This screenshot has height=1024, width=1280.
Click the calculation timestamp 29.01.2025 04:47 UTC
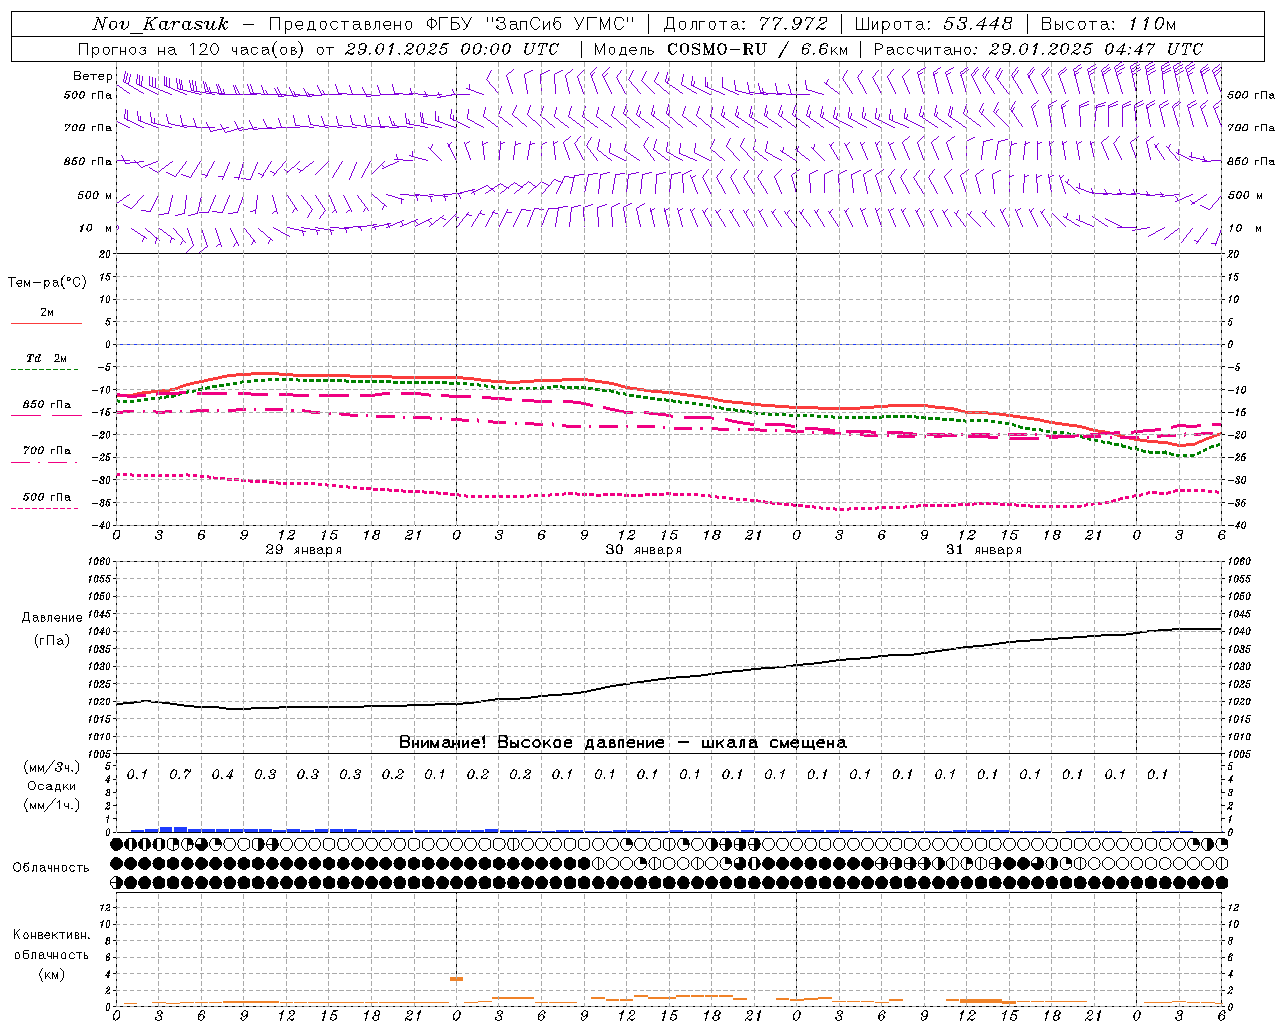click(1096, 49)
